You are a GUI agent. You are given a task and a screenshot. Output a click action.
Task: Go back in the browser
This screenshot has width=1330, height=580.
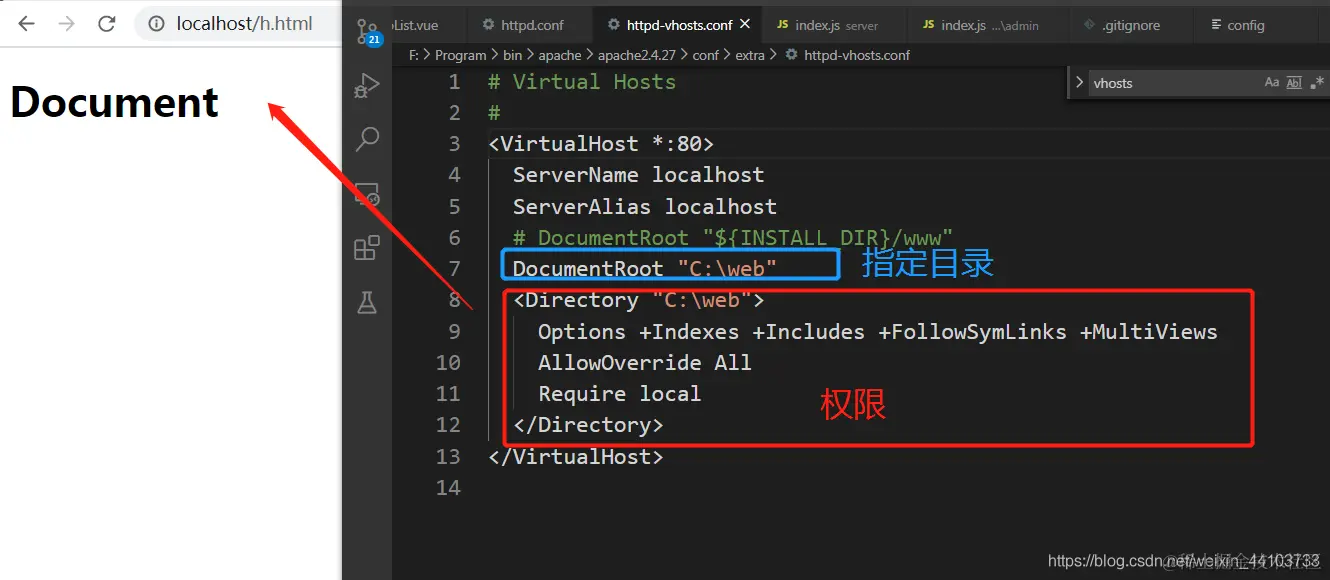point(27,24)
